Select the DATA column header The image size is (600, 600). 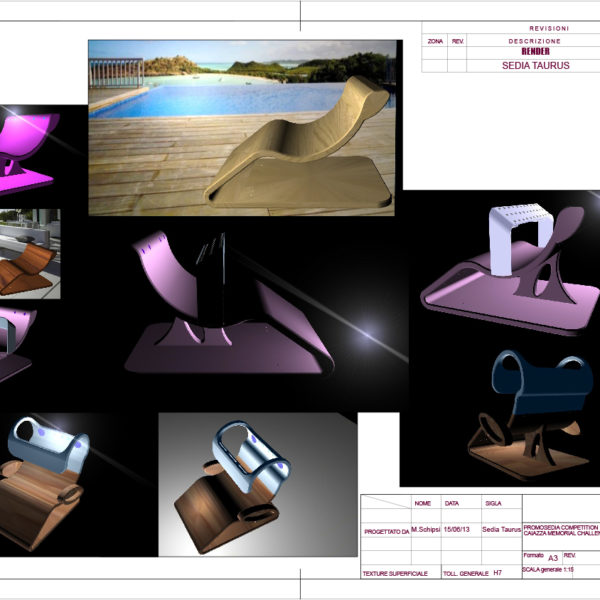452,503
